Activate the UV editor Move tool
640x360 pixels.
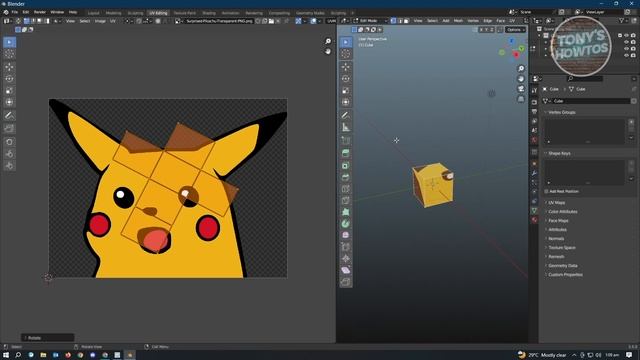9,67
